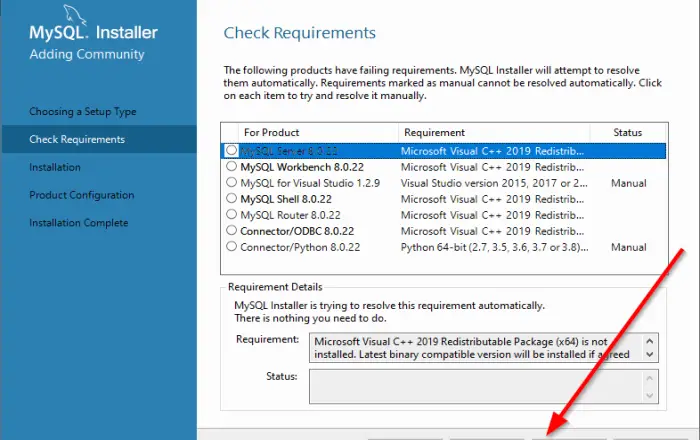The image size is (700, 440).
Task: Click the Adding Community subtitle text
Action: pos(87,54)
